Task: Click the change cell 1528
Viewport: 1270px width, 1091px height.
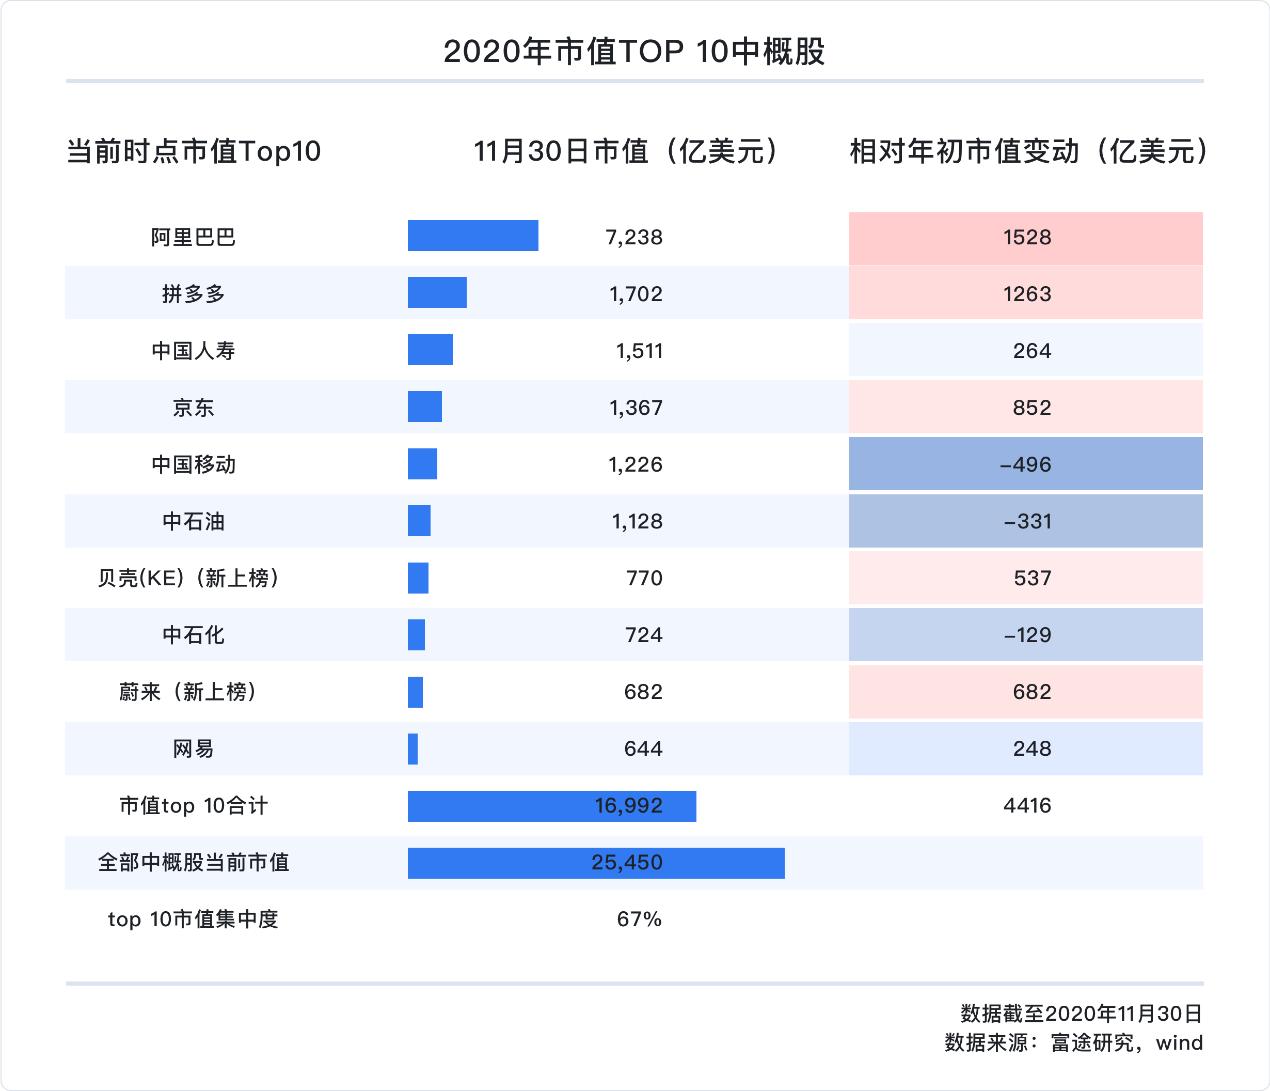Action: click(1026, 238)
